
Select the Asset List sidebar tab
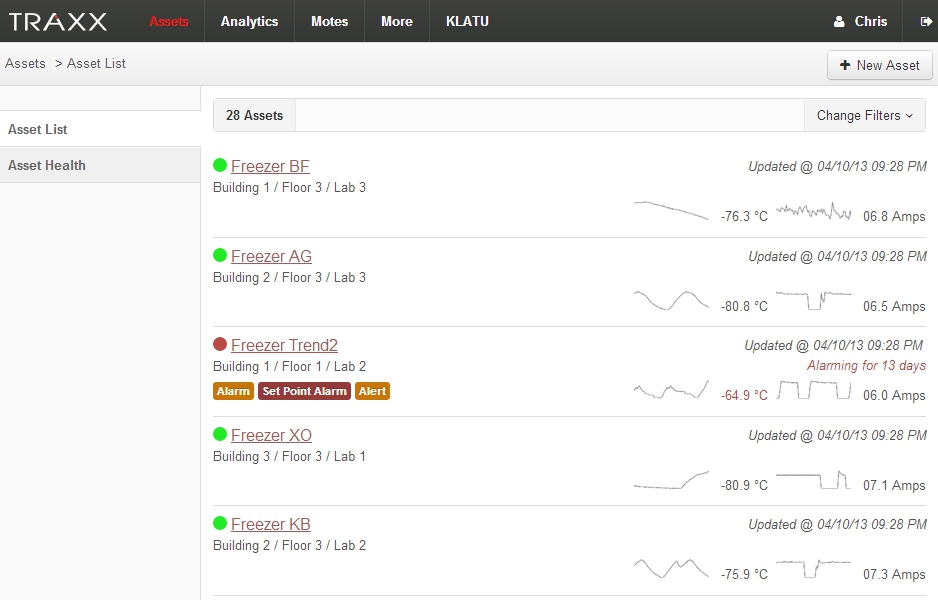tap(100, 129)
